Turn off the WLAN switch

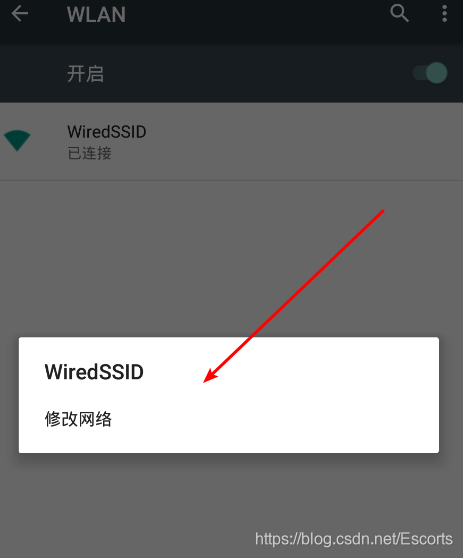coord(430,73)
